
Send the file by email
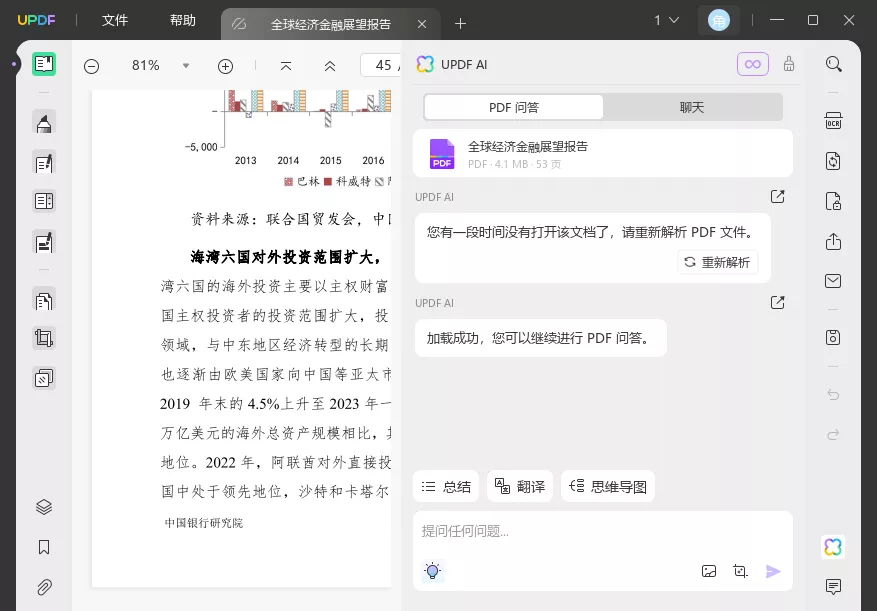click(833, 281)
